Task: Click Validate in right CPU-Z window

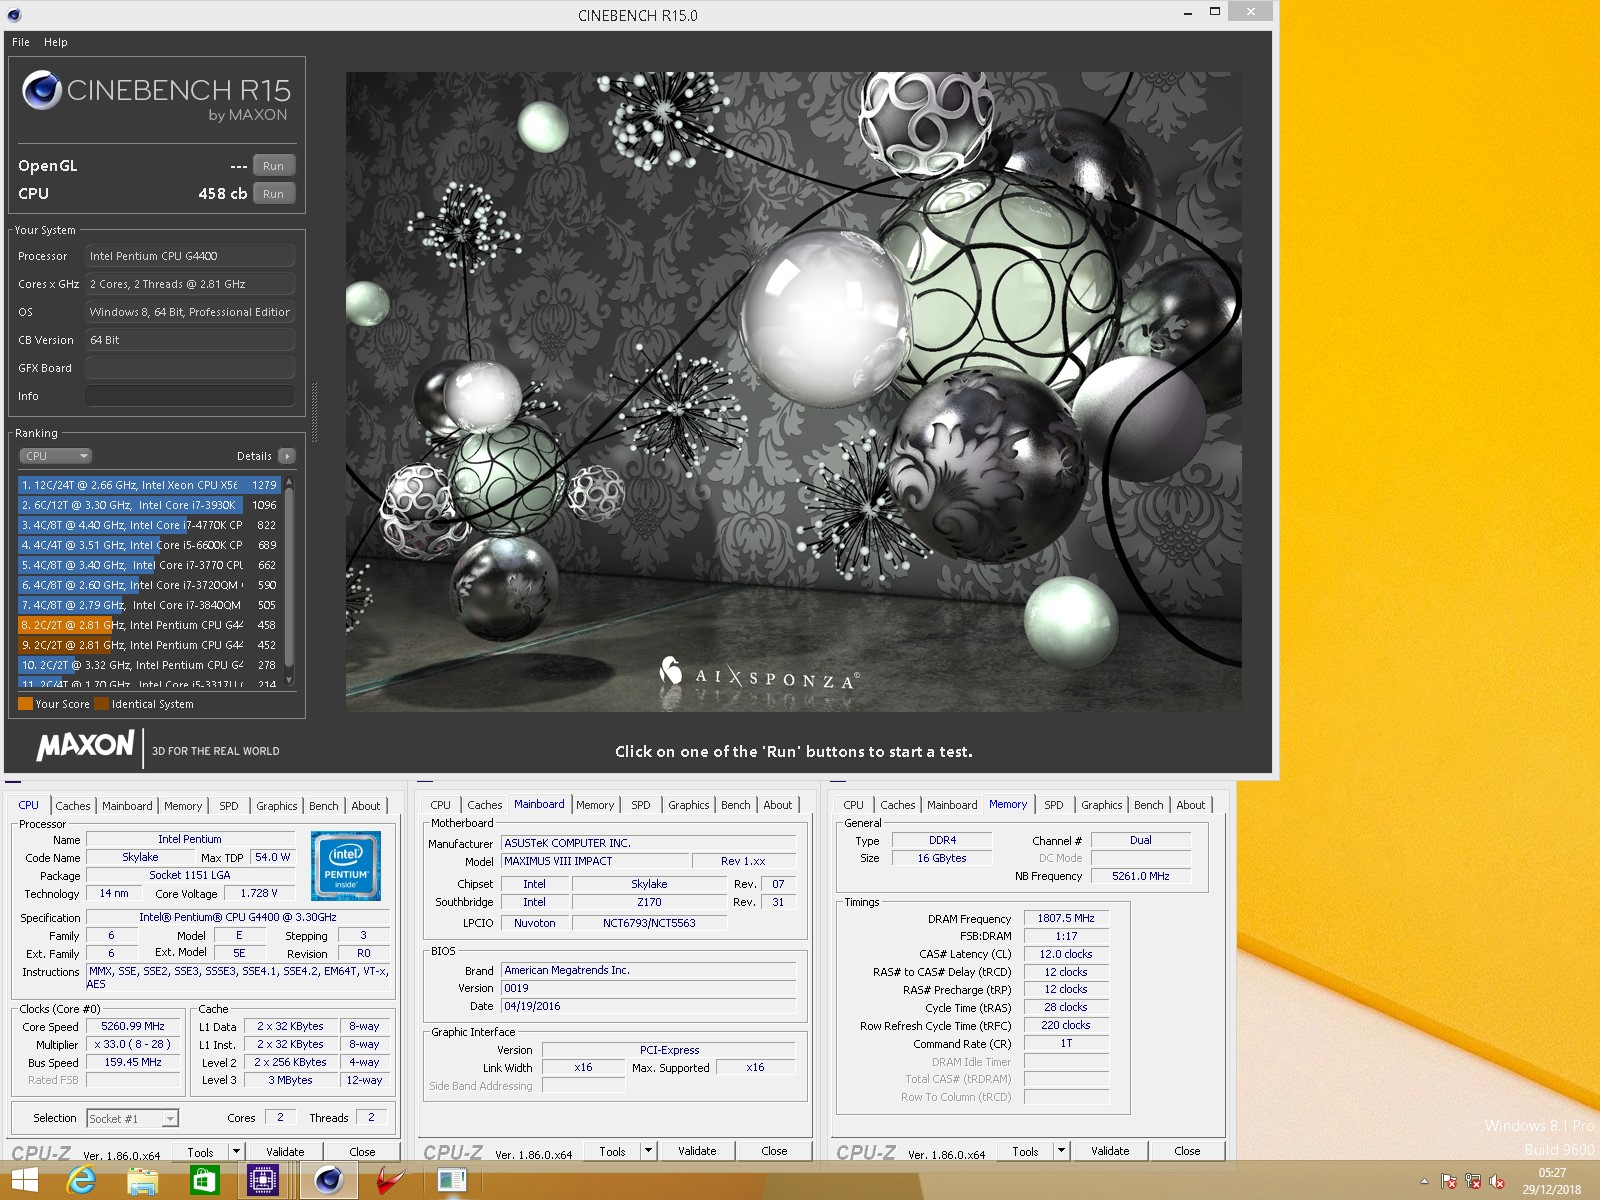Action: [1110, 1151]
